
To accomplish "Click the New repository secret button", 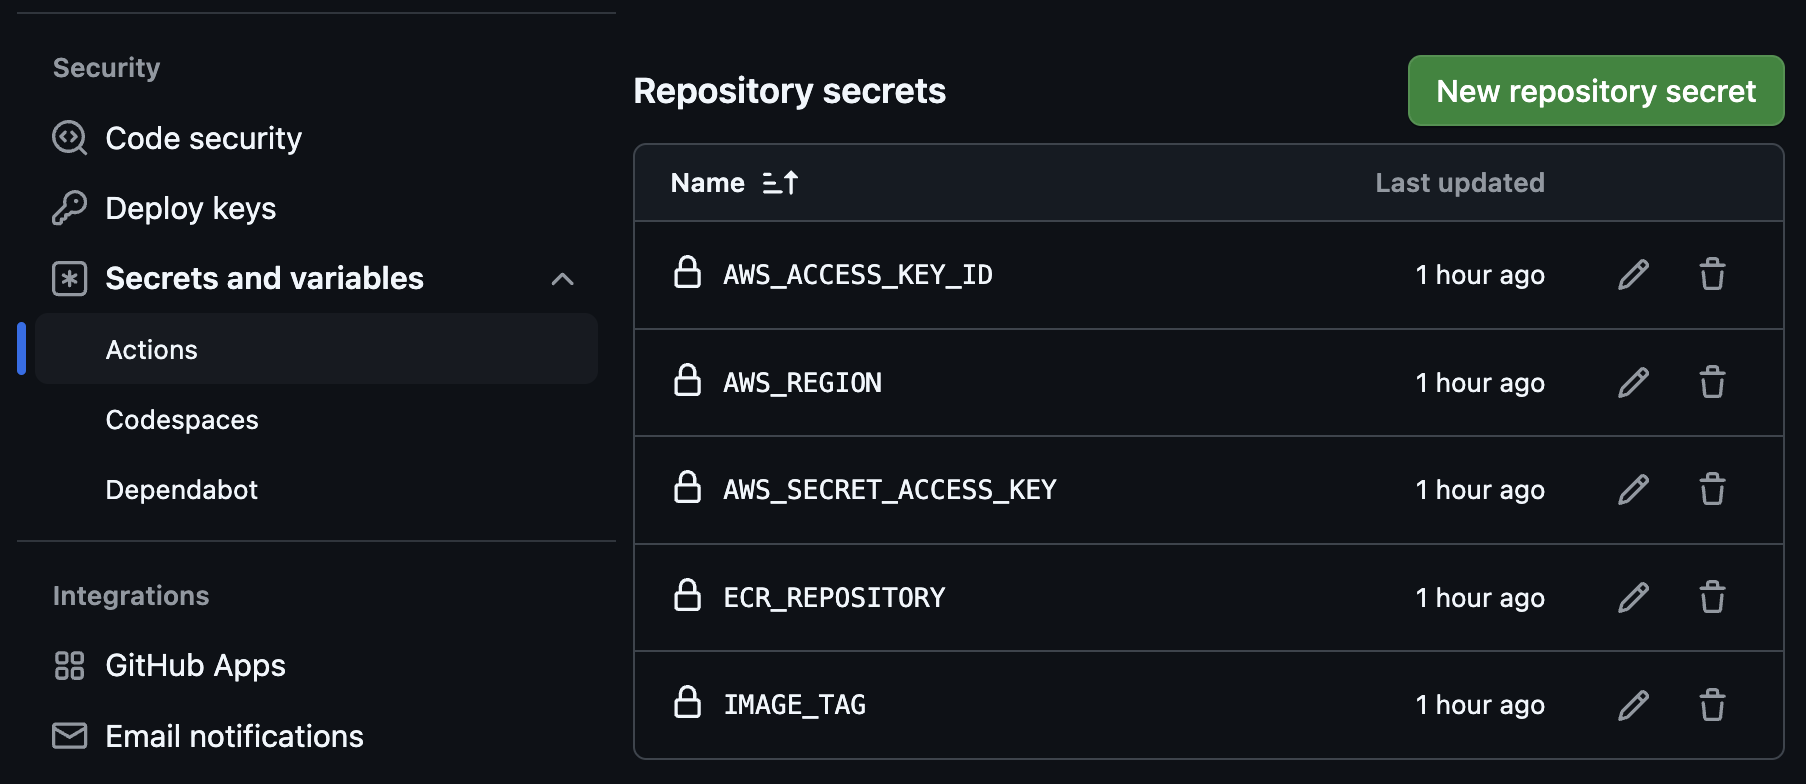I will [x=1595, y=90].
